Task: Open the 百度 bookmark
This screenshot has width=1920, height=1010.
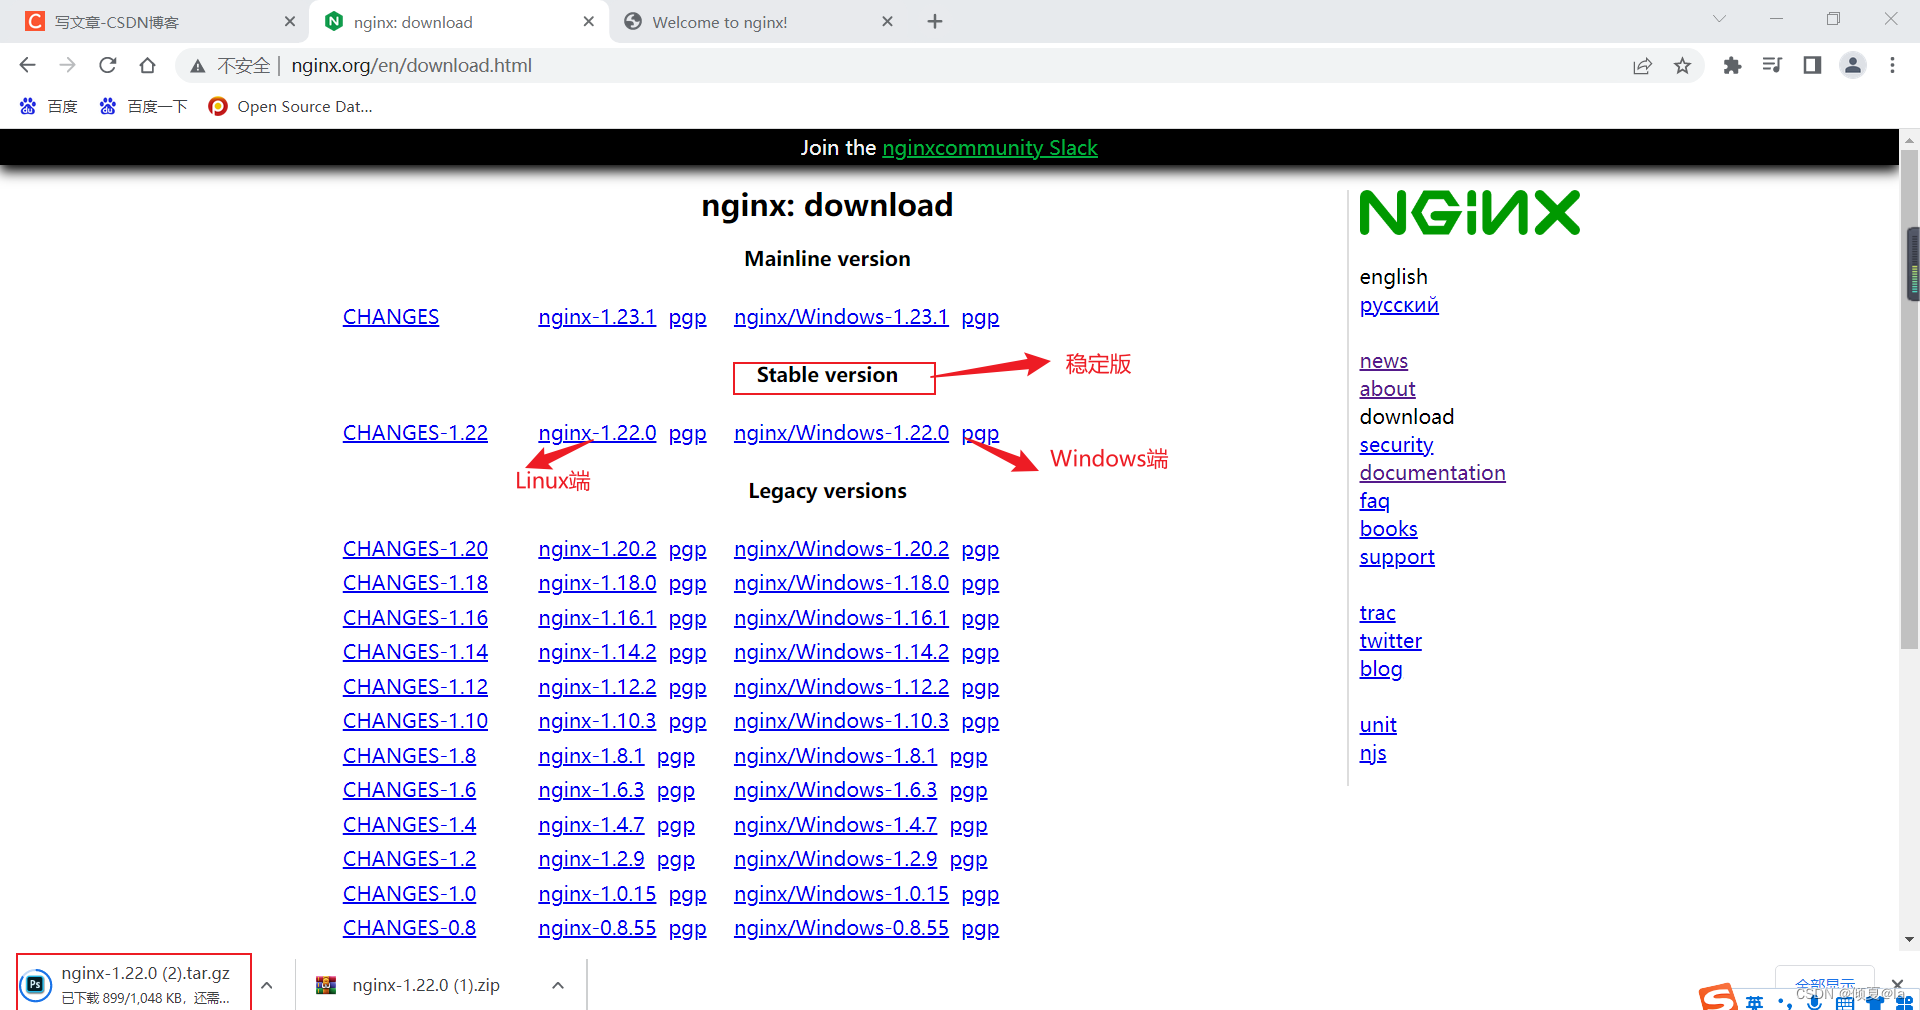Action: (48, 106)
